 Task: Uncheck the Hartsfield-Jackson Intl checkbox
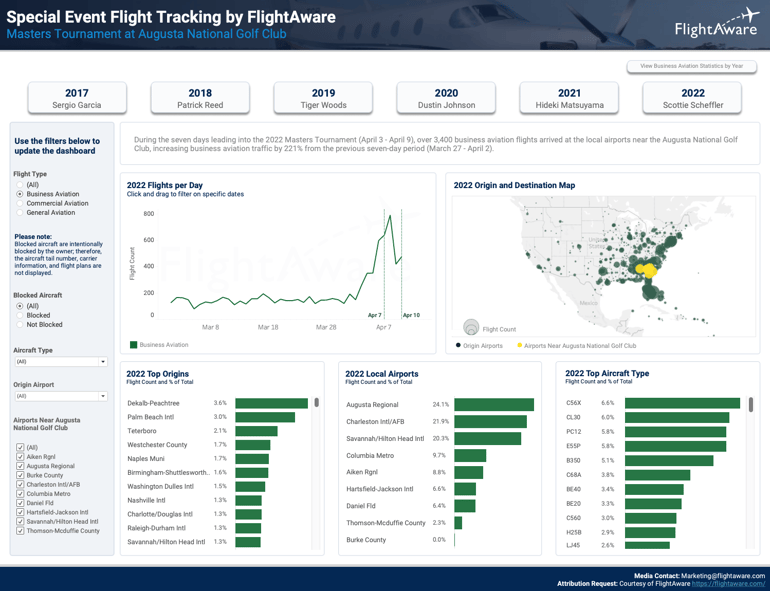tap(20, 512)
